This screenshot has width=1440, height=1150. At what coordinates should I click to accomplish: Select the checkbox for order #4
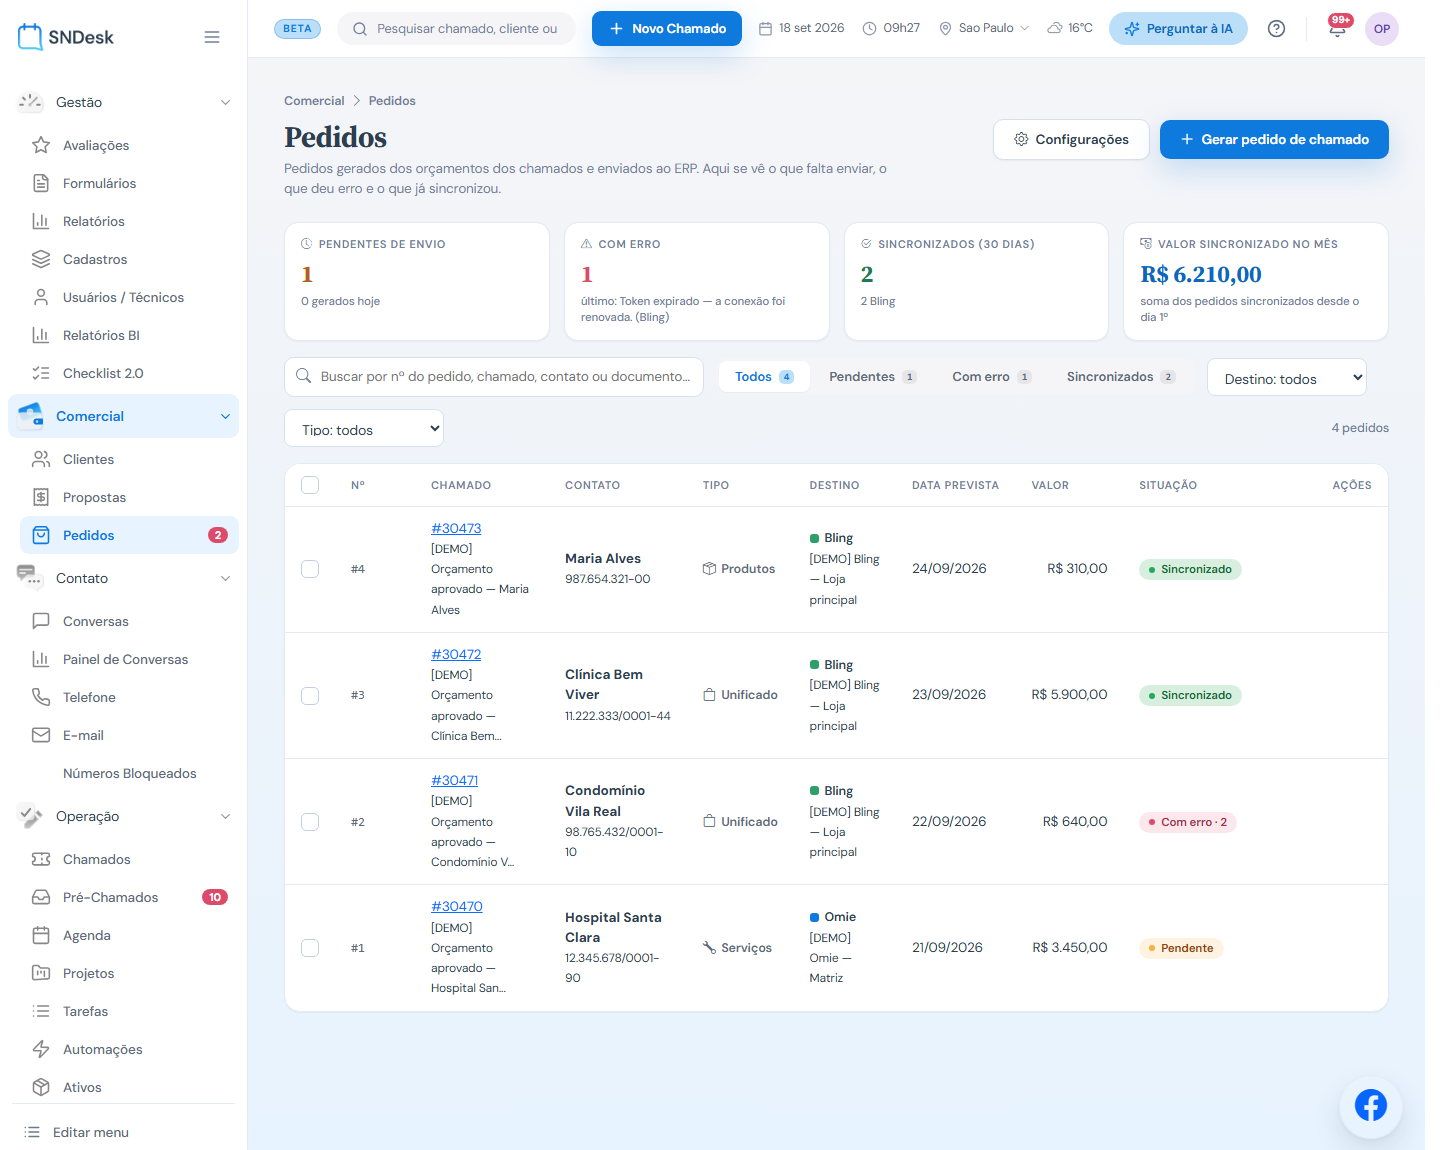(x=310, y=569)
